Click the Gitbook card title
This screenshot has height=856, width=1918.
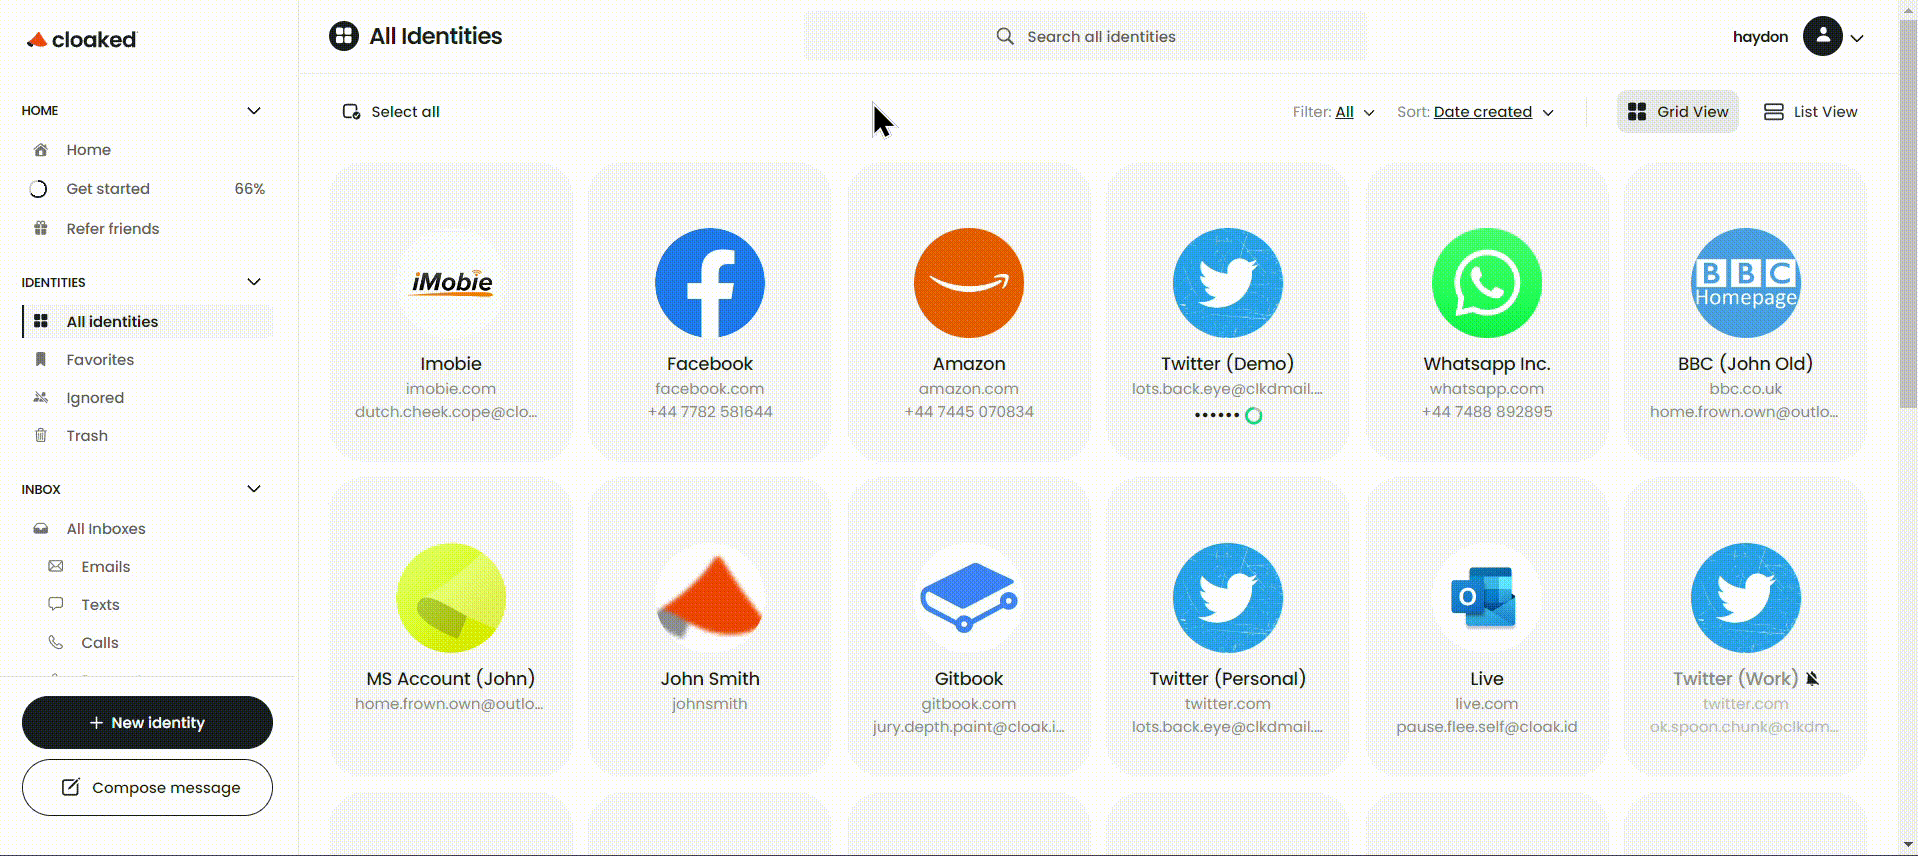pyautogui.click(x=969, y=679)
